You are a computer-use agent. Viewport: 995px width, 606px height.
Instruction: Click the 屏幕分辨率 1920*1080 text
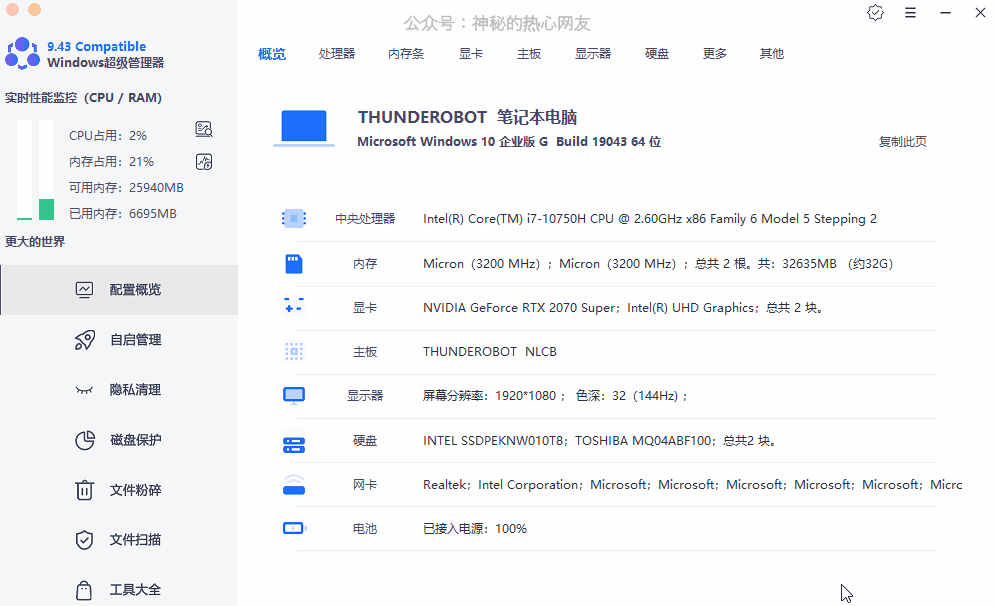[555, 396]
